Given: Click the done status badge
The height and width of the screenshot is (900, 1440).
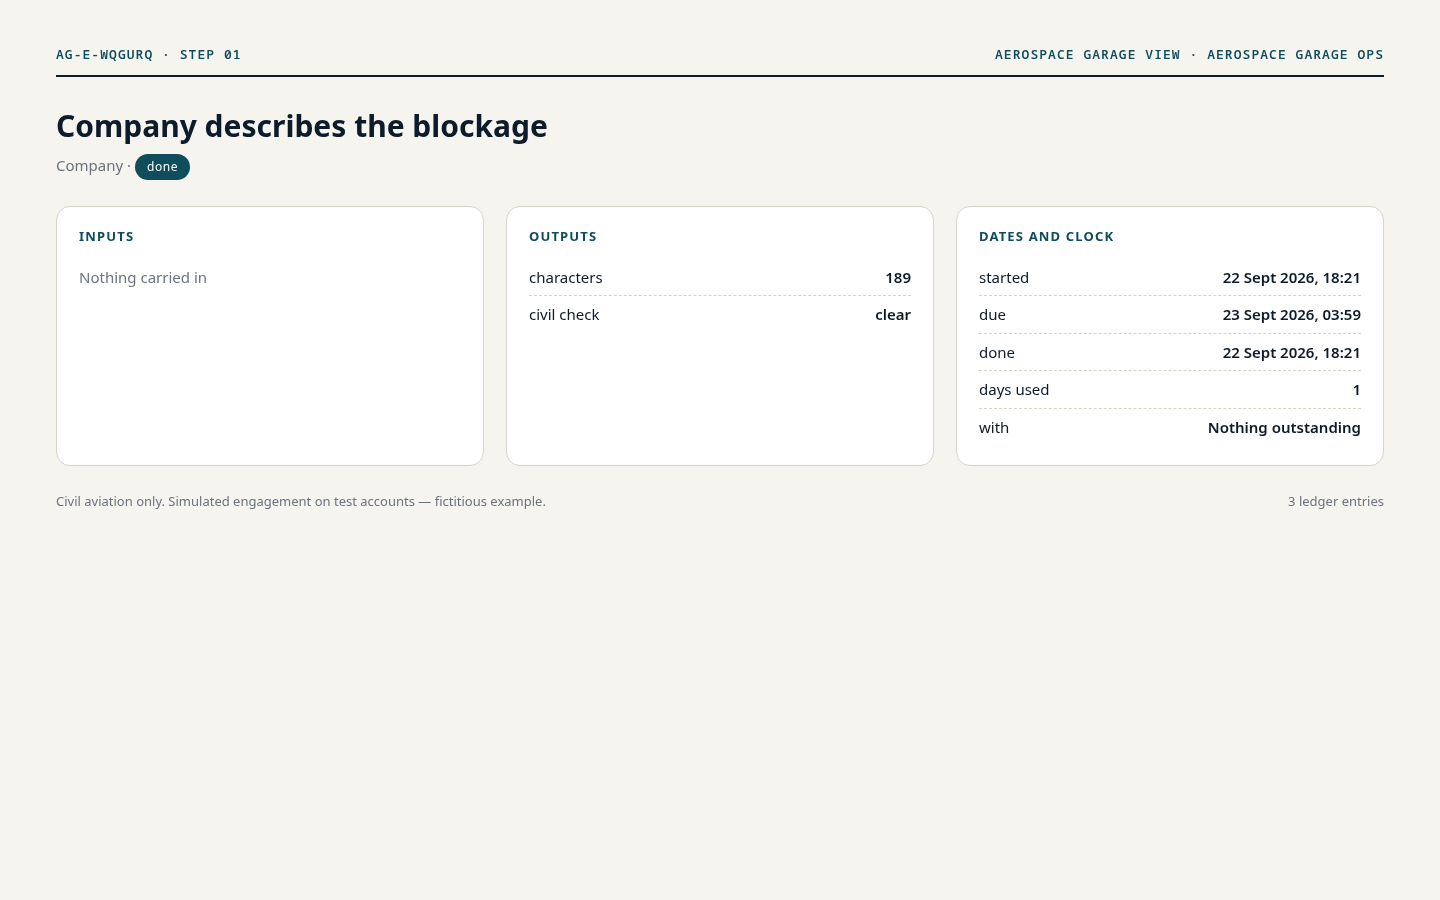Looking at the screenshot, I should pyautogui.click(x=162, y=167).
